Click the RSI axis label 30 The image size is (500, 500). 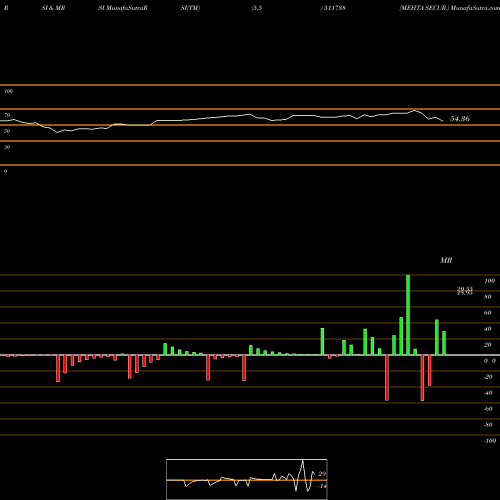(7, 147)
